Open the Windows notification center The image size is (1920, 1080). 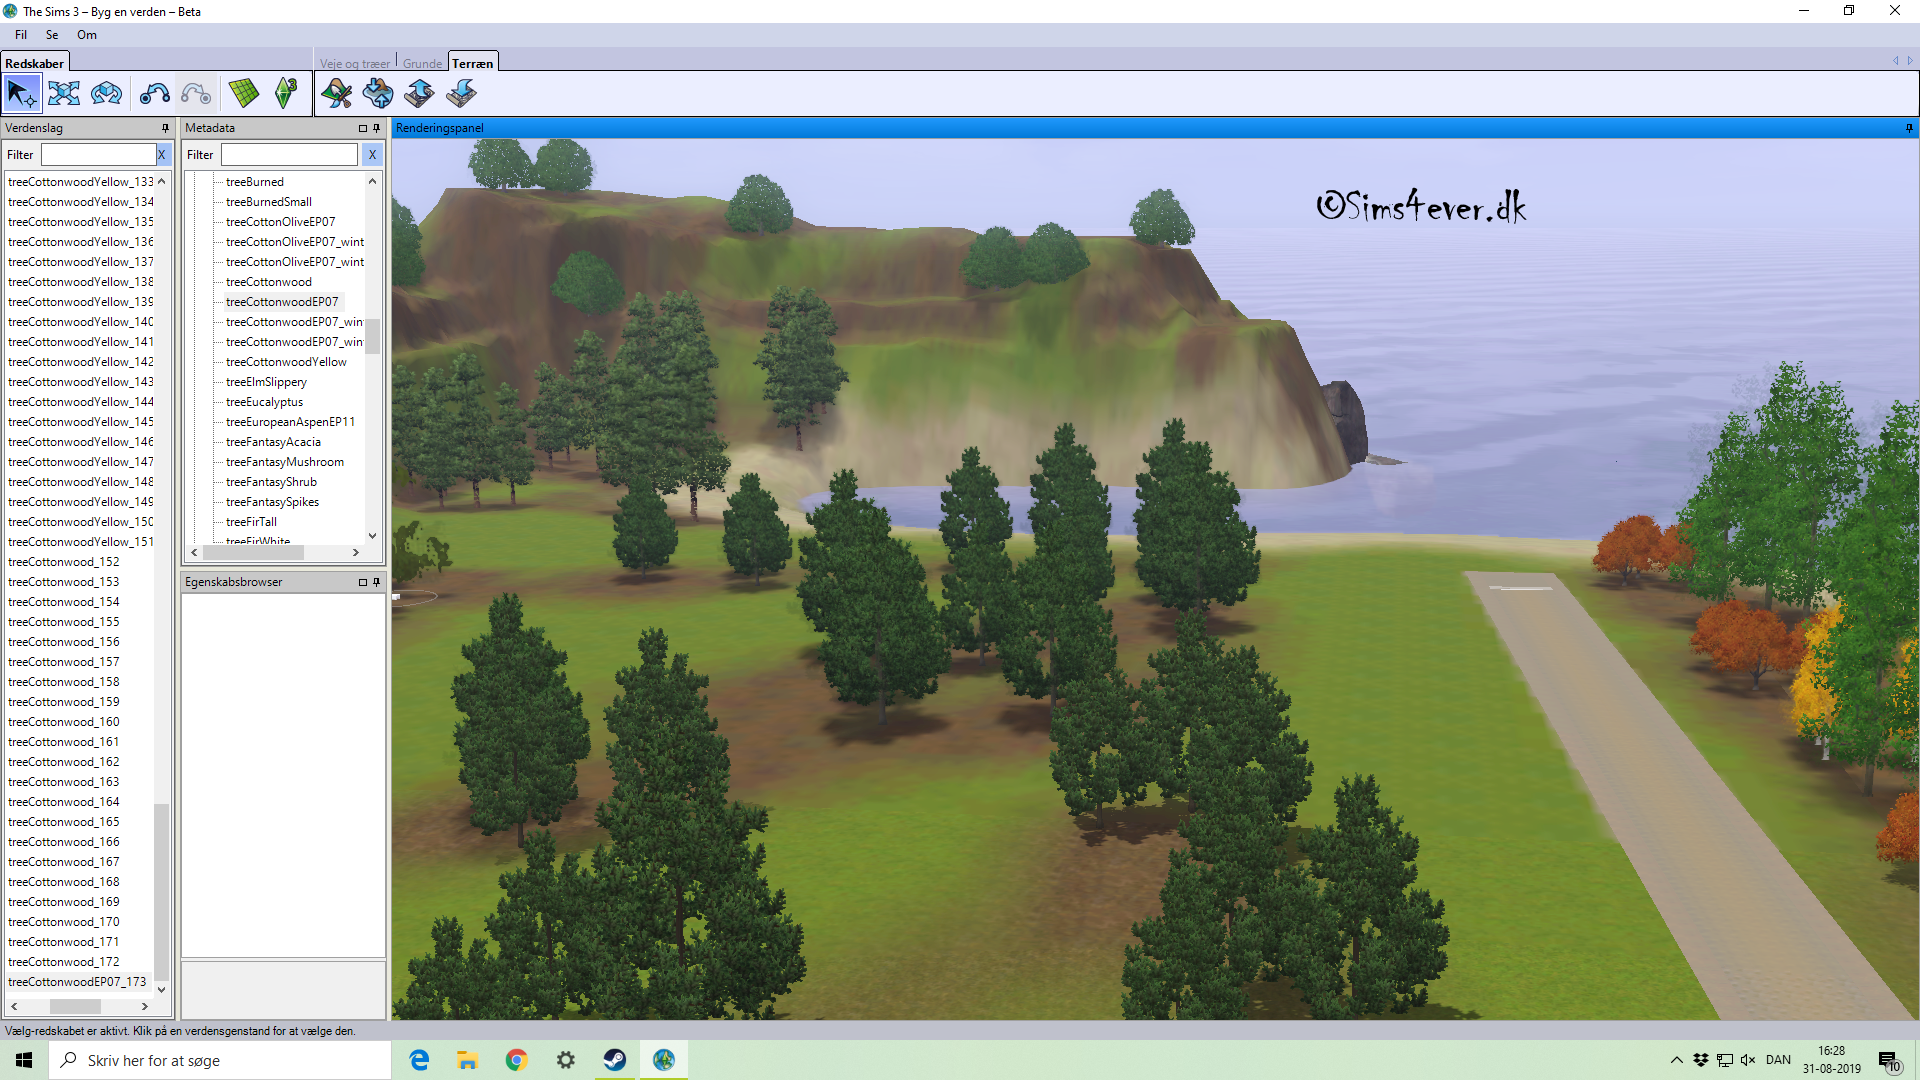tap(1888, 1060)
